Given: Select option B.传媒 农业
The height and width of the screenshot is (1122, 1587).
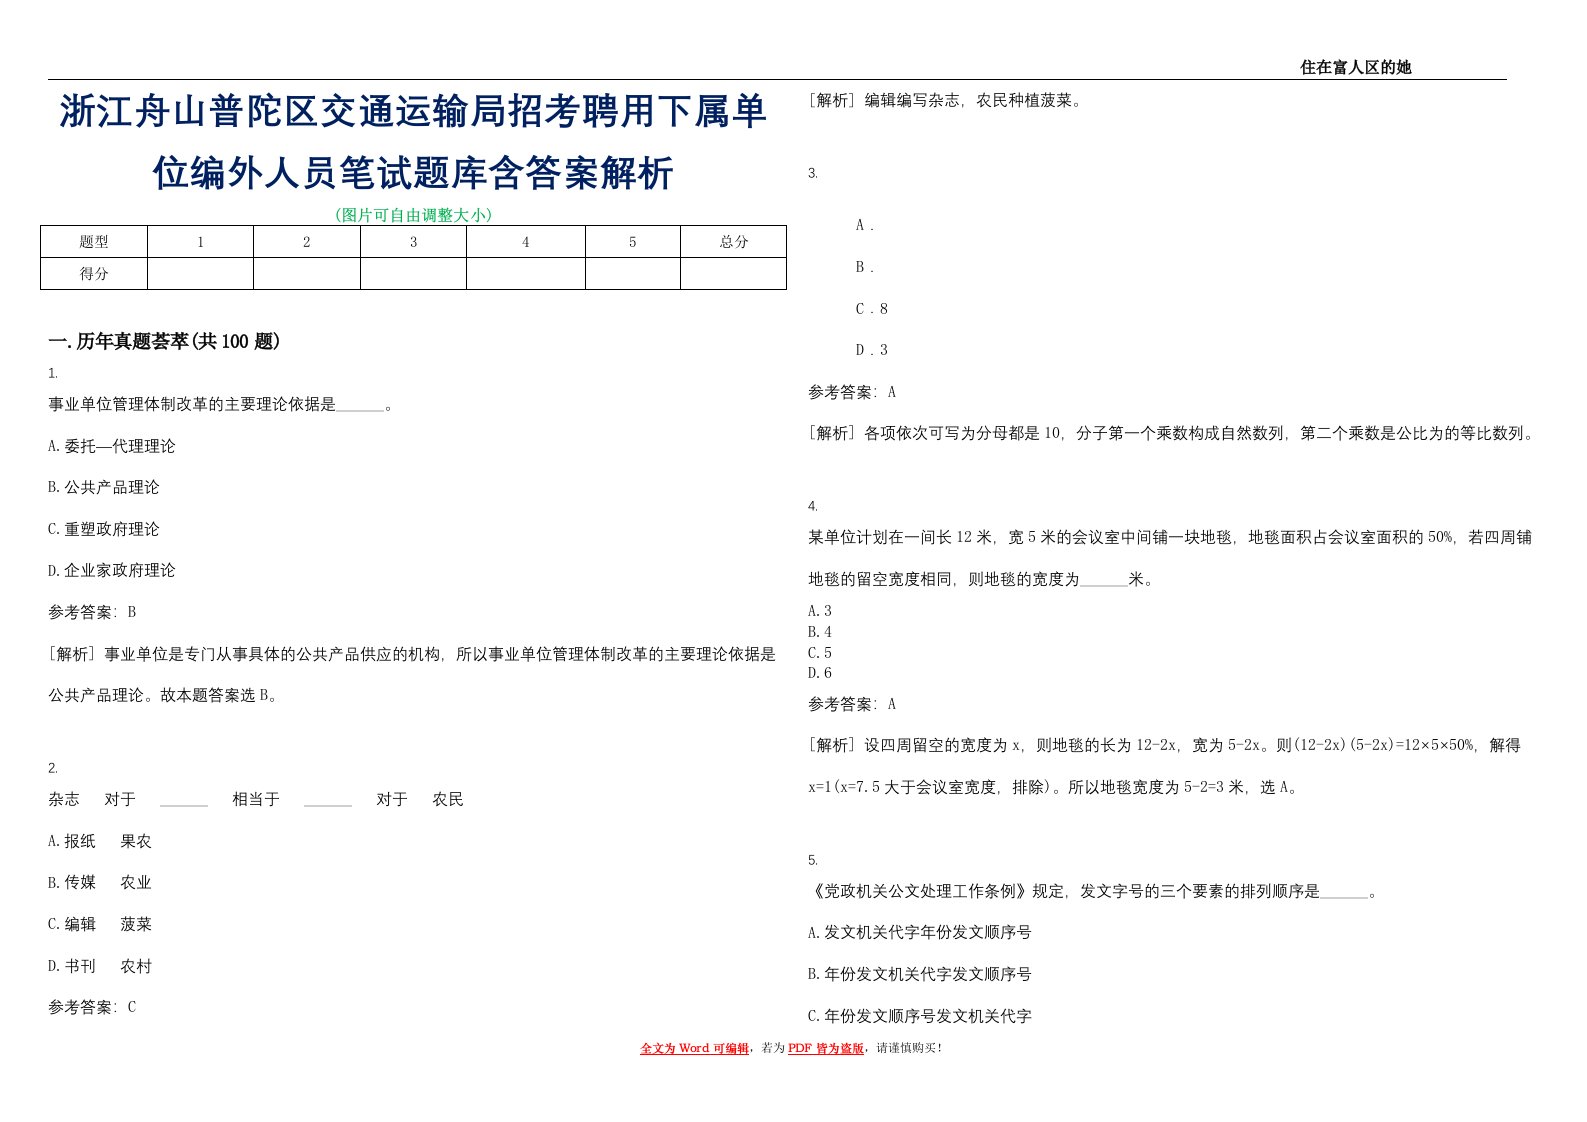Looking at the screenshot, I should 100,882.
